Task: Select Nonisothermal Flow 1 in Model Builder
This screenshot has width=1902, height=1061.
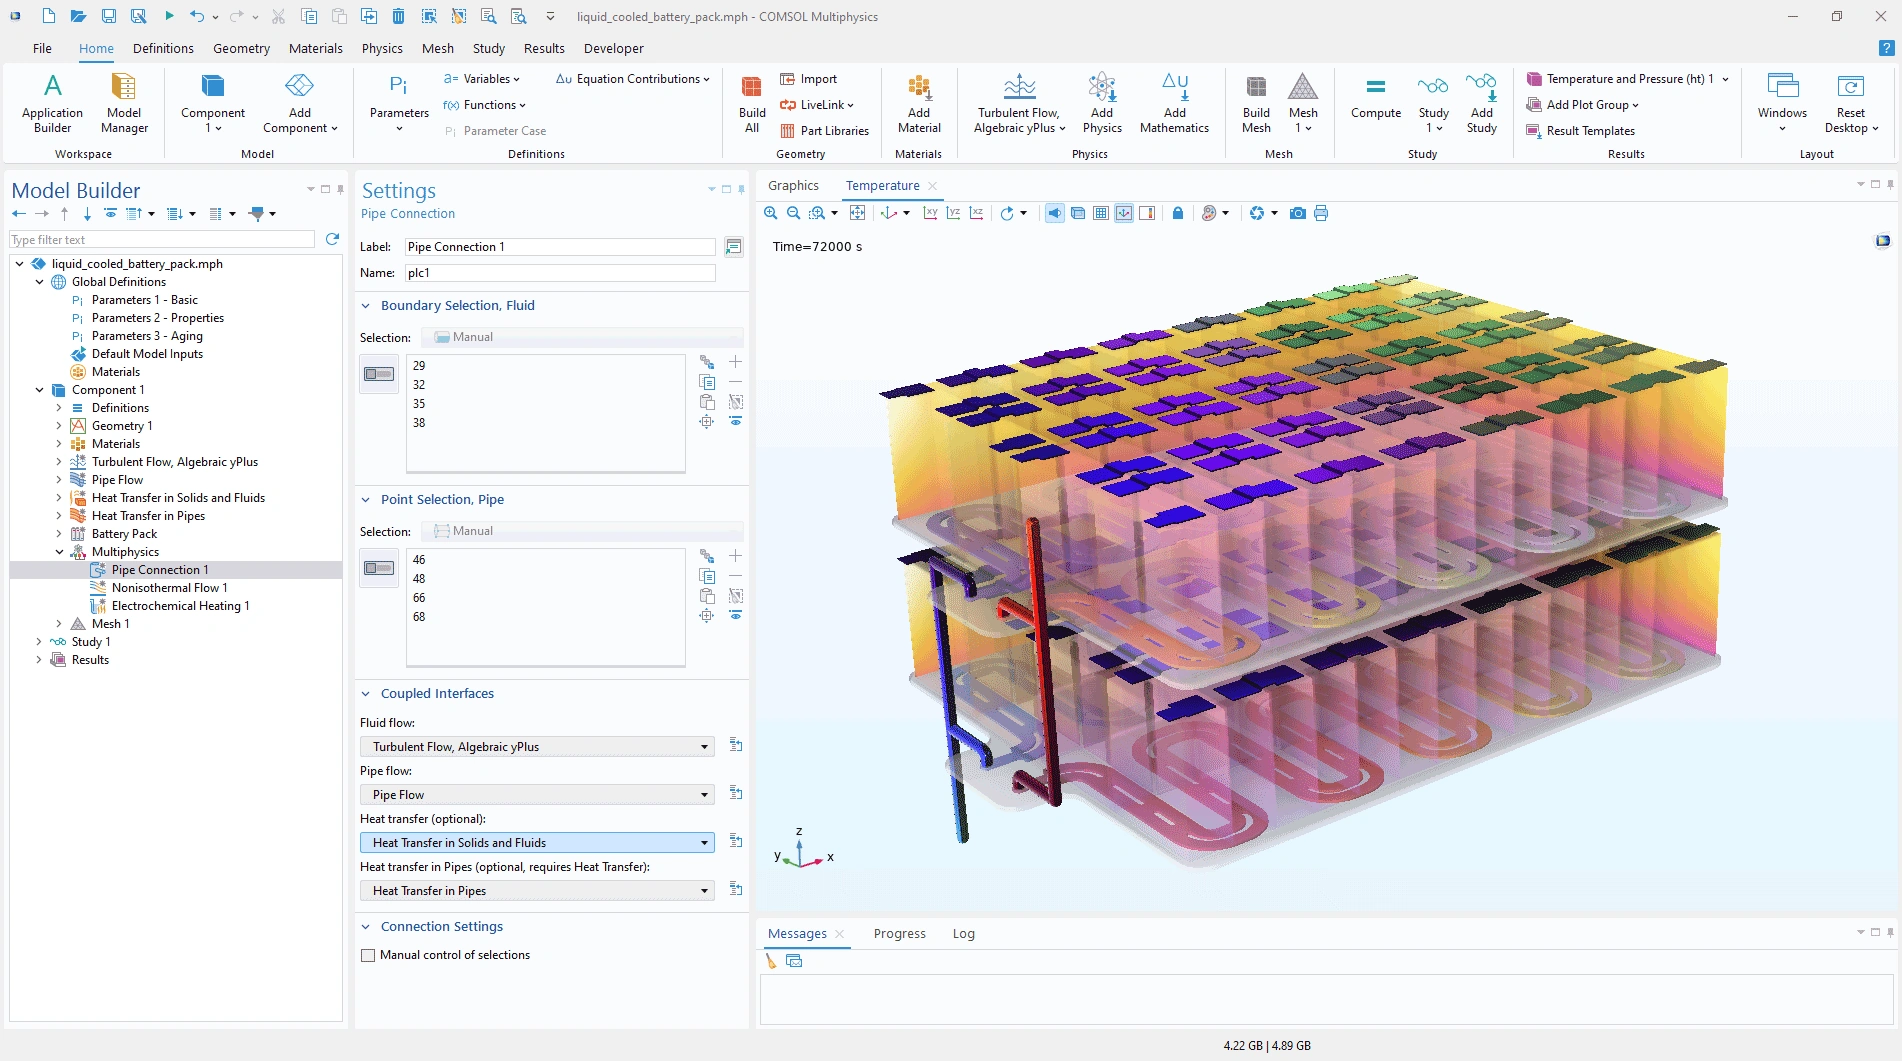Action: click(x=169, y=588)
